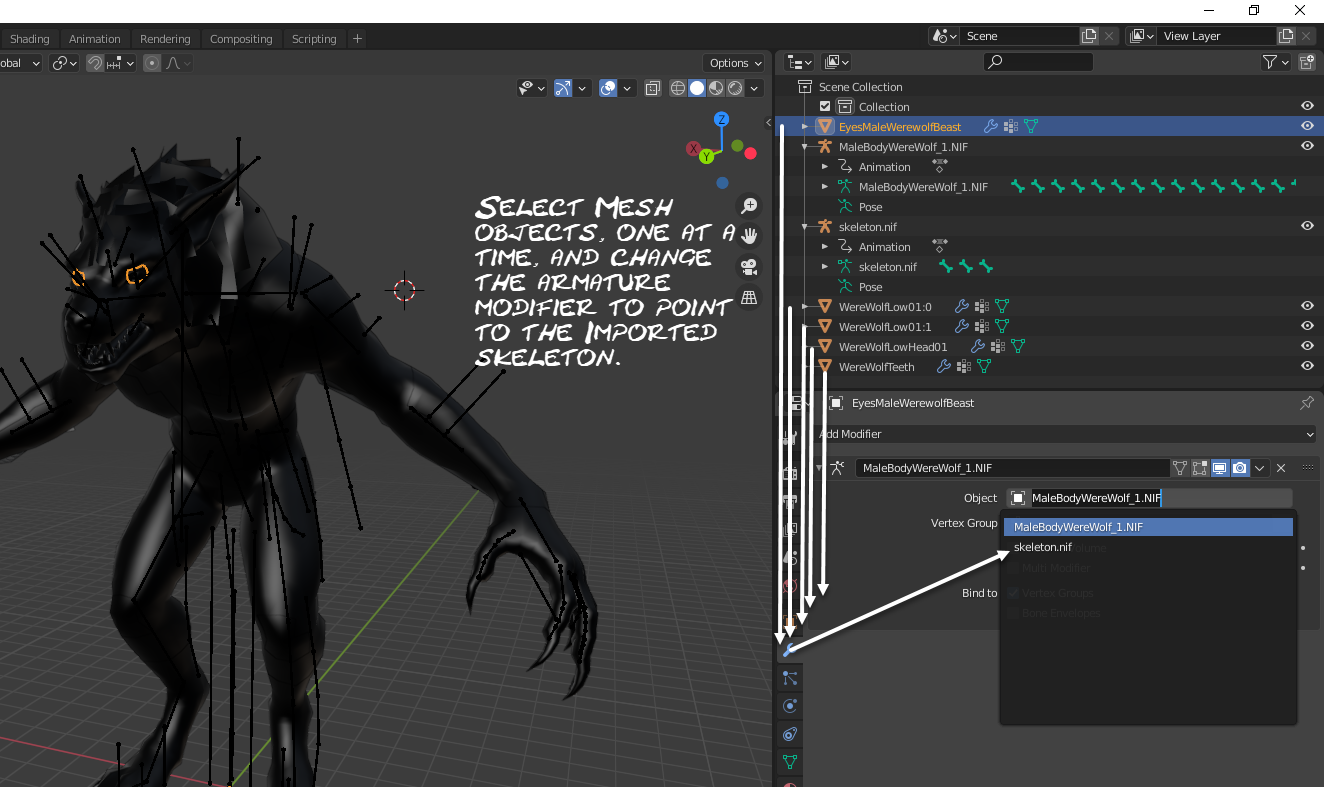Toggle visibility of skeleton.nif armature

coord(1306,226)
